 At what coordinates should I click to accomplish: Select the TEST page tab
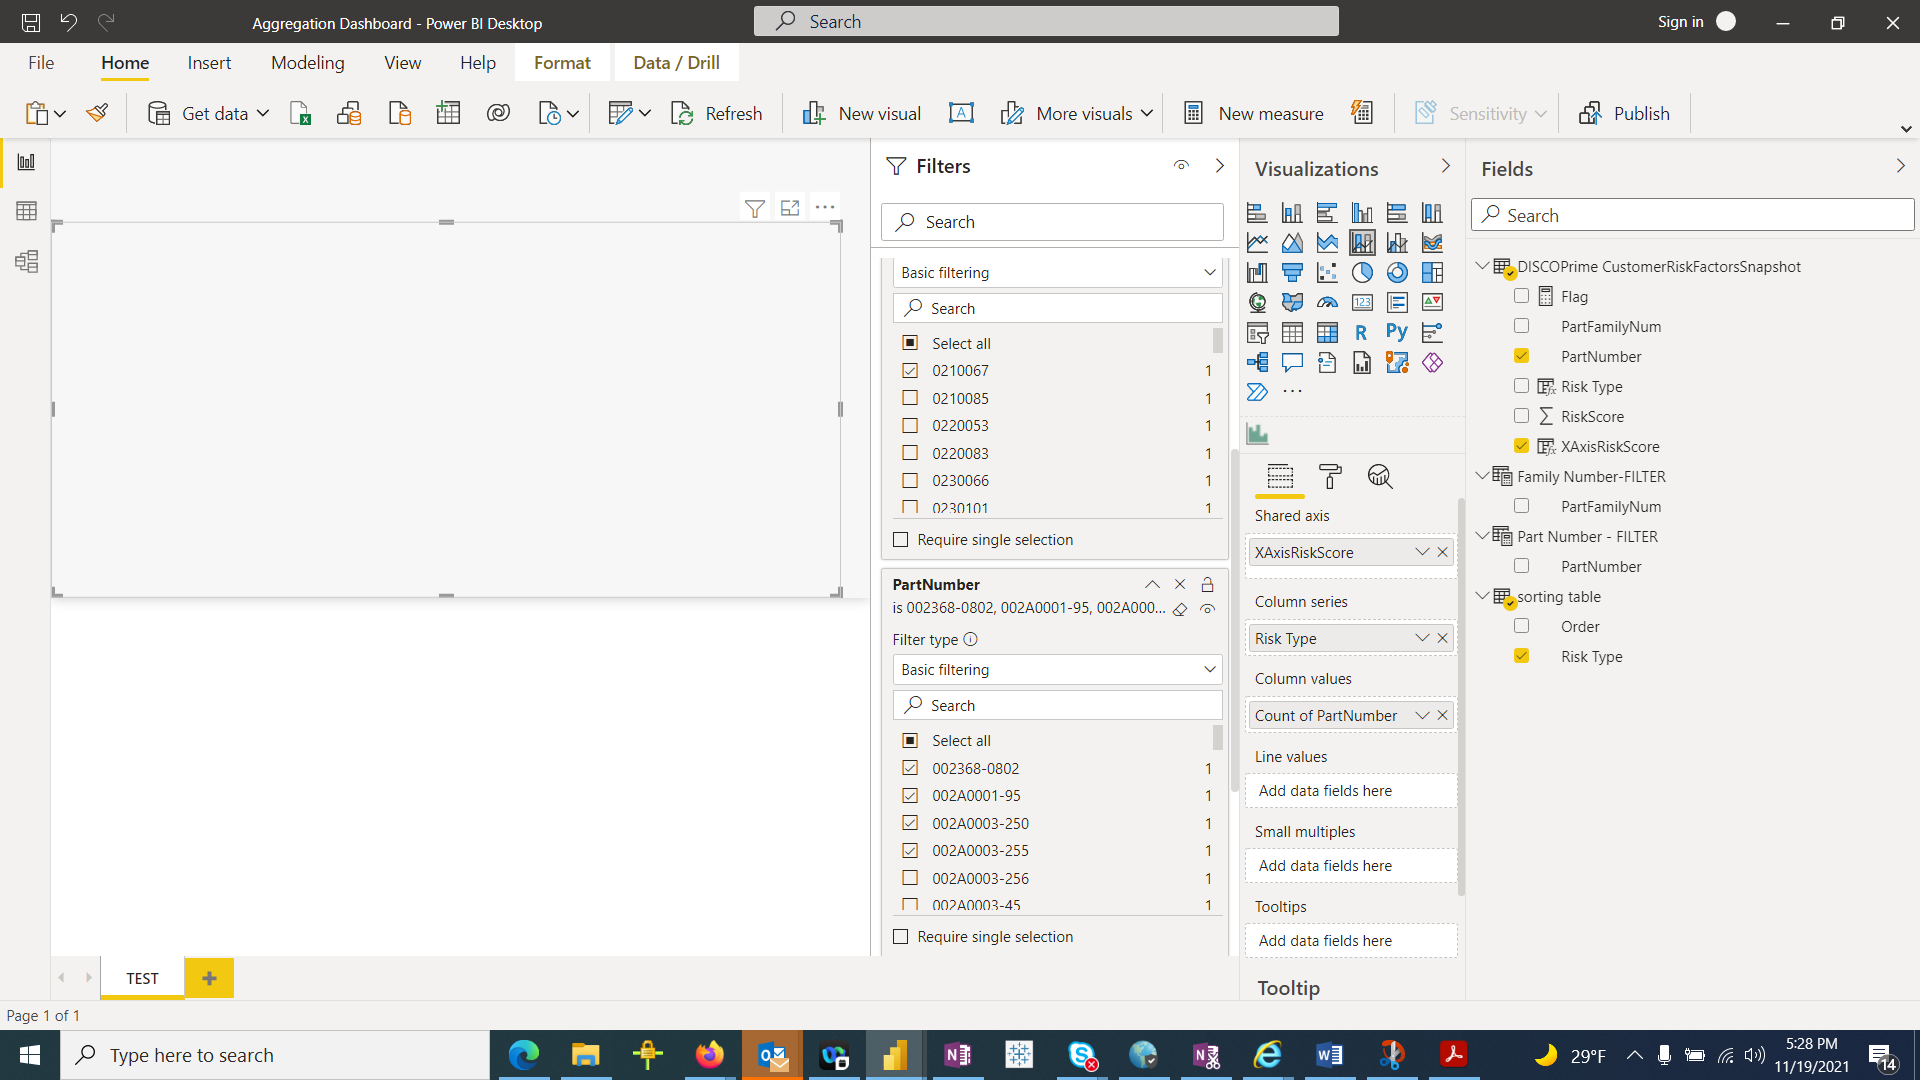[142, 978]
